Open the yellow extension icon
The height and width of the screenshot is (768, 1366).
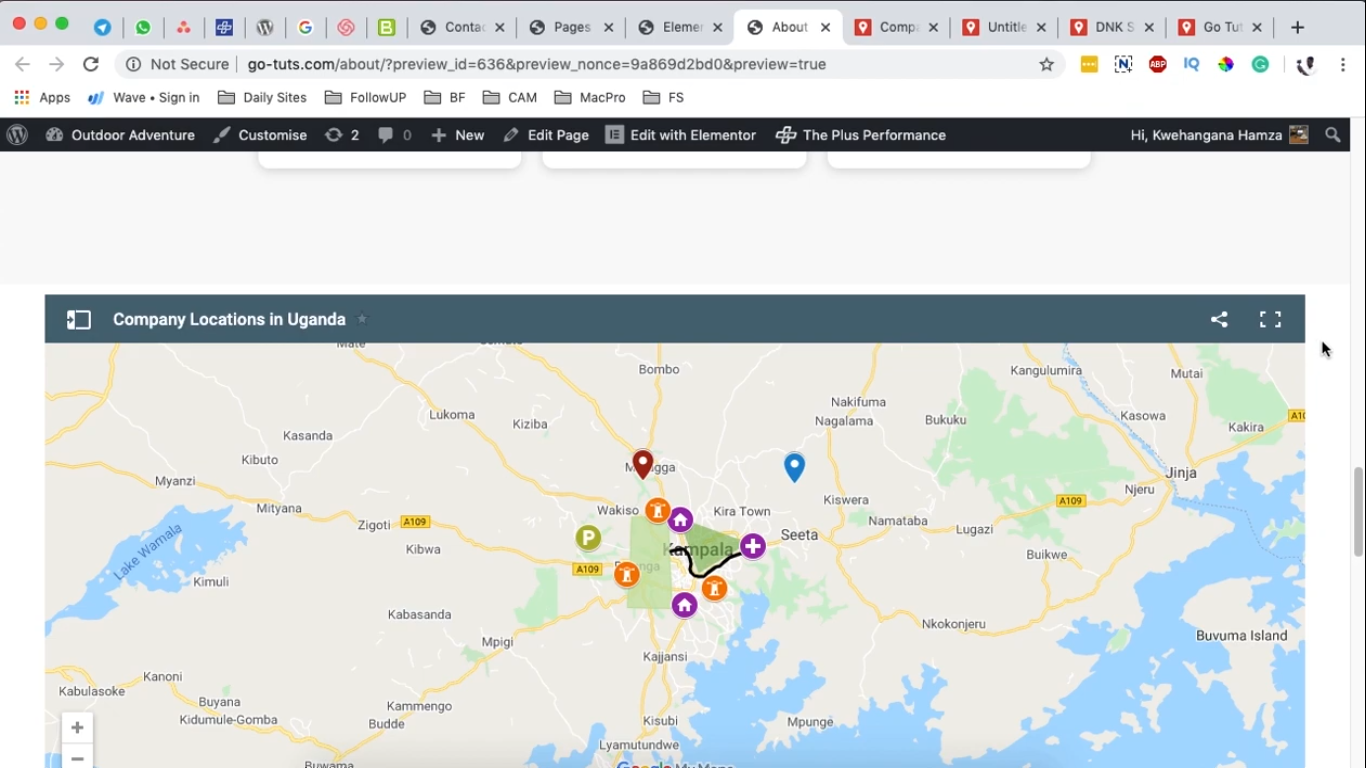(1089, 64)
